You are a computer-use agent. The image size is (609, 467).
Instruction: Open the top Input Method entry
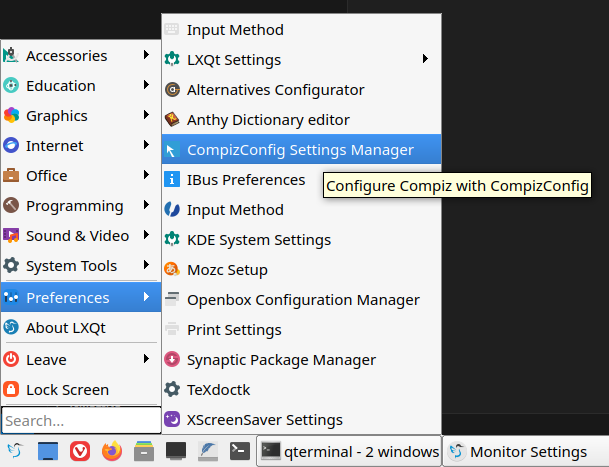[301, 30]
